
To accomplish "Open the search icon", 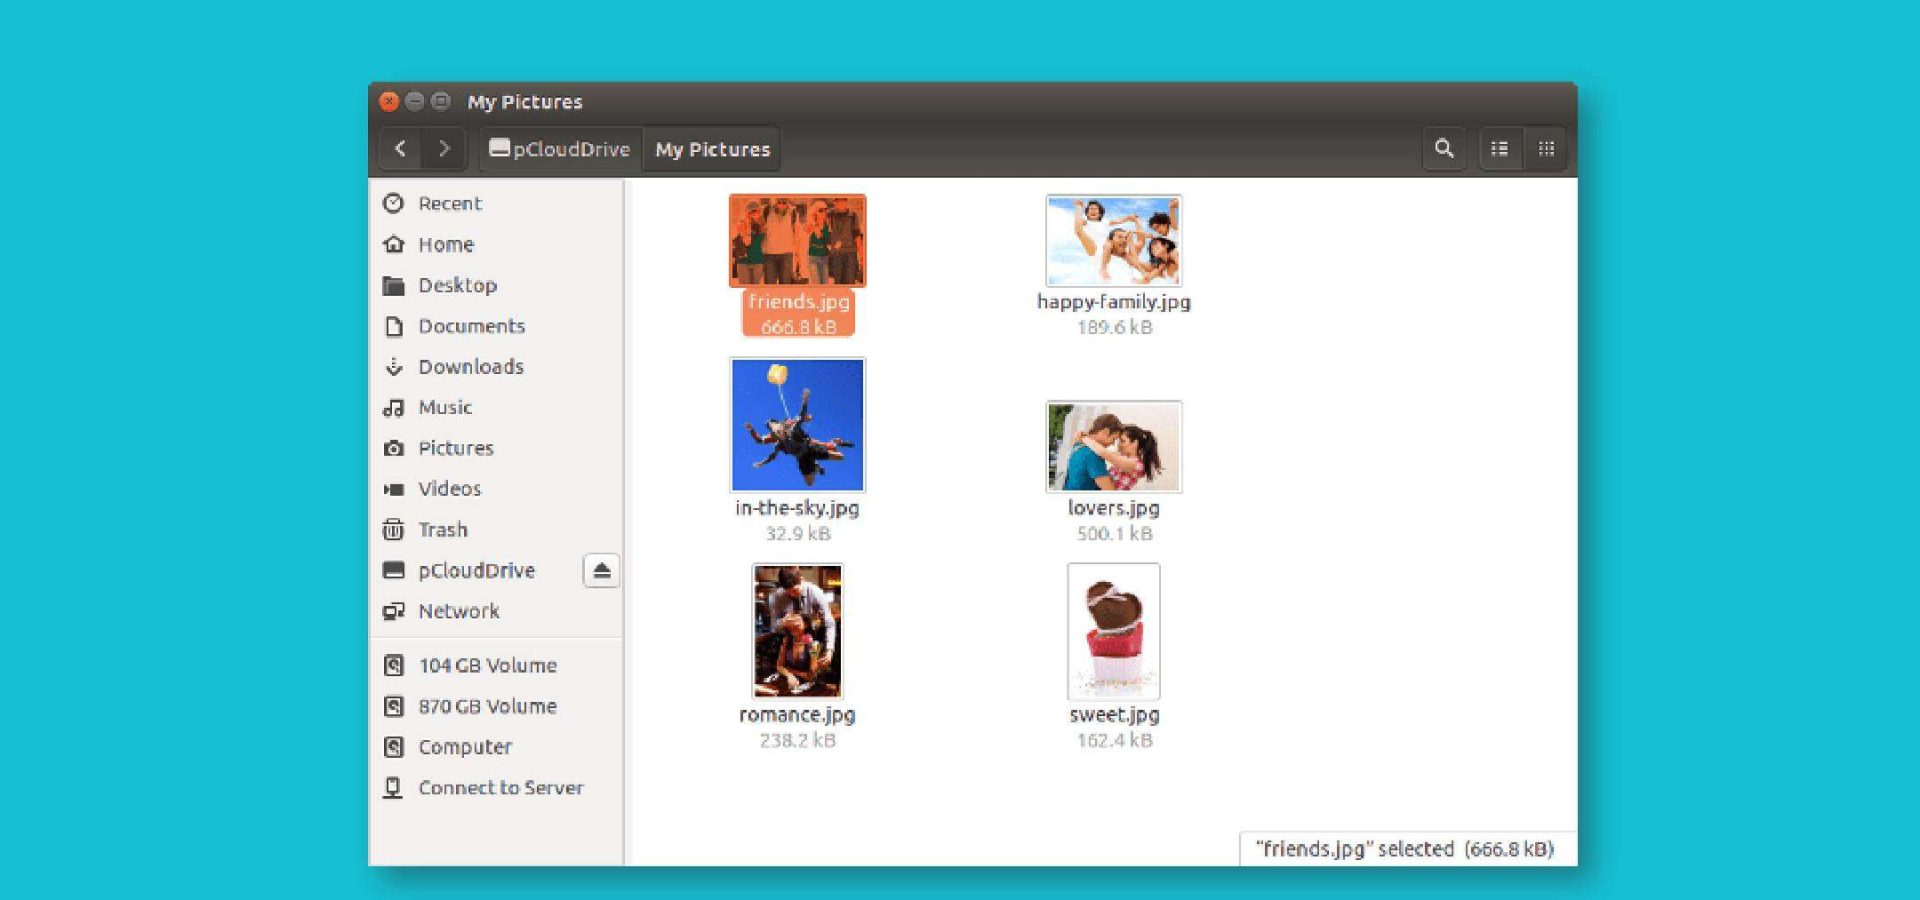I will click(x=1444, y=148).
